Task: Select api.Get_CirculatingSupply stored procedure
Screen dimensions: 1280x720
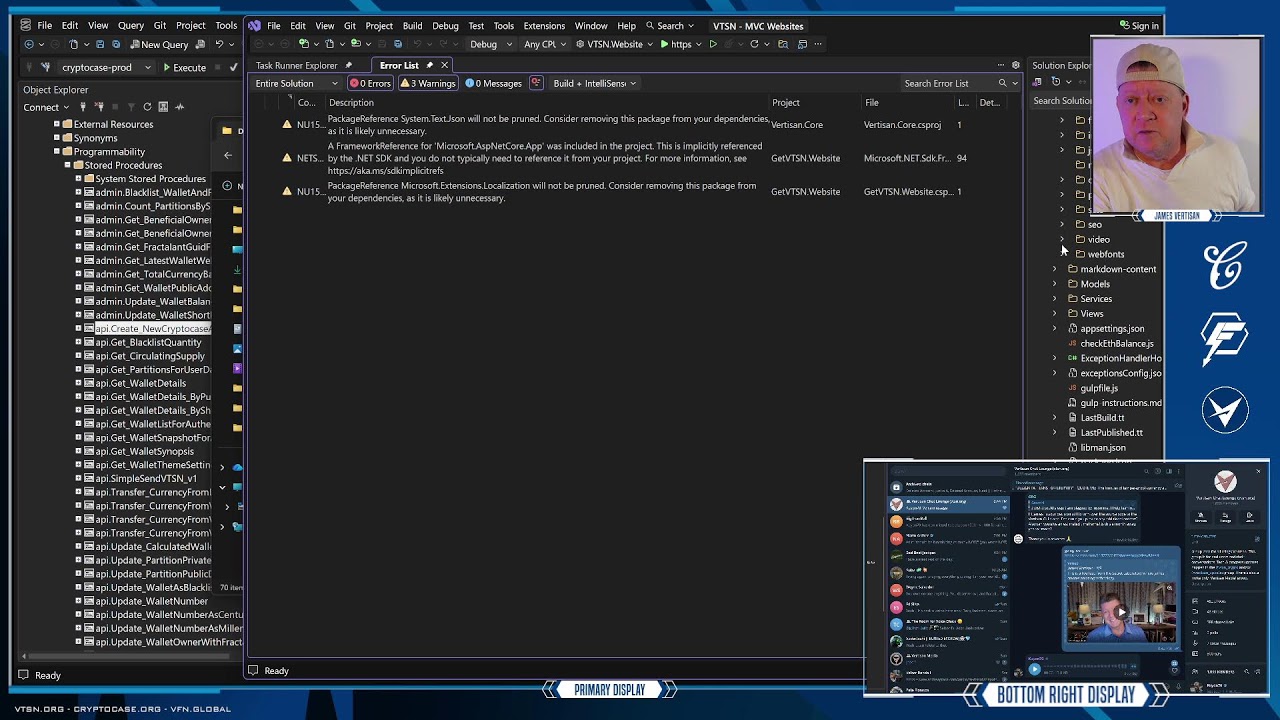Action: pos(149,356)
